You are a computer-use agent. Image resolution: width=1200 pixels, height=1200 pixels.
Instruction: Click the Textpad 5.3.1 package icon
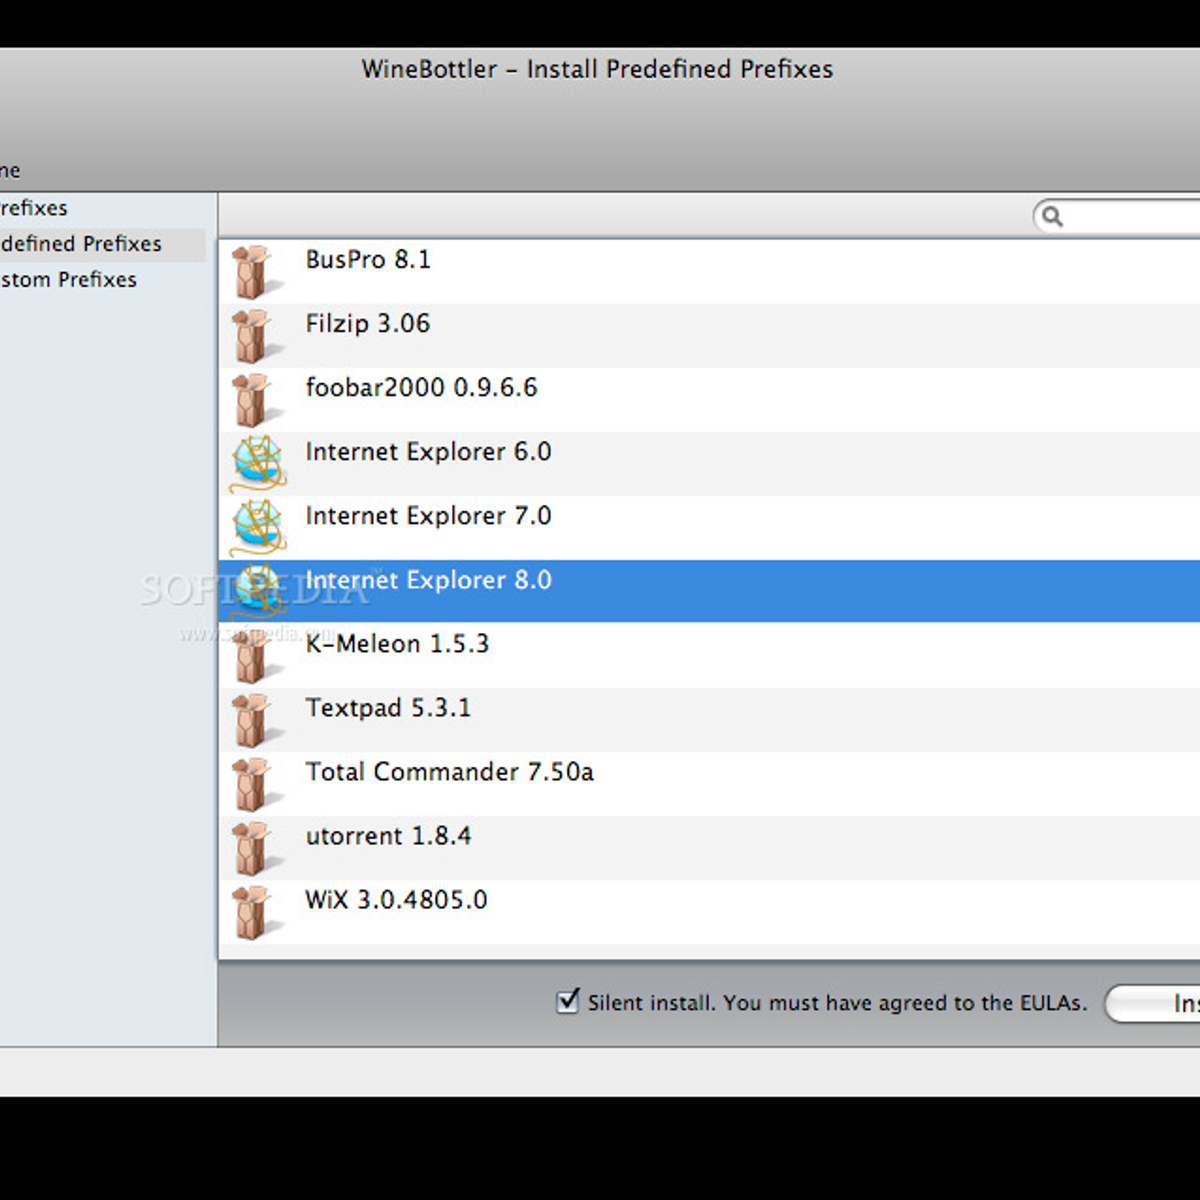coord(253,720)
